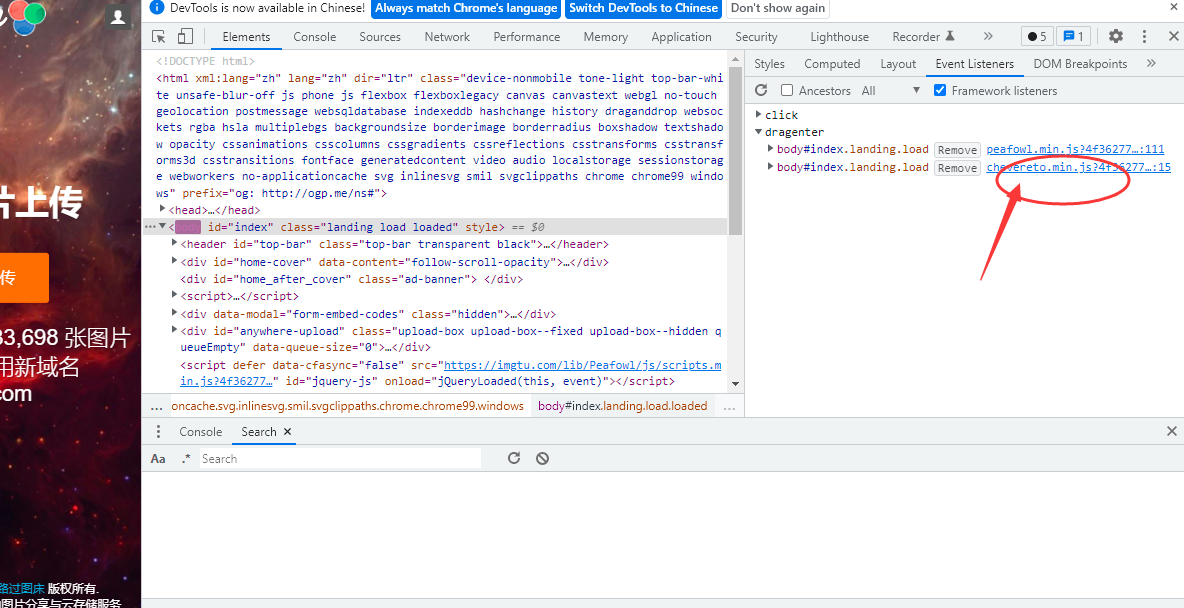Clear the search results
This screenshot has width=1184, height=608.
[542, 458]
